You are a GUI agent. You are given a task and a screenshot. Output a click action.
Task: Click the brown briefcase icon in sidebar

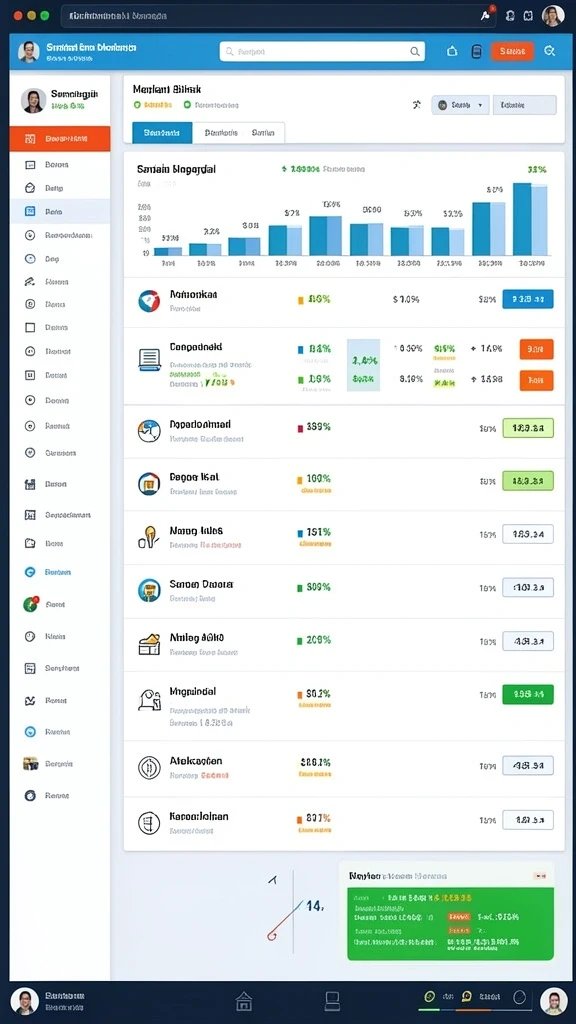tap(30, 763)
